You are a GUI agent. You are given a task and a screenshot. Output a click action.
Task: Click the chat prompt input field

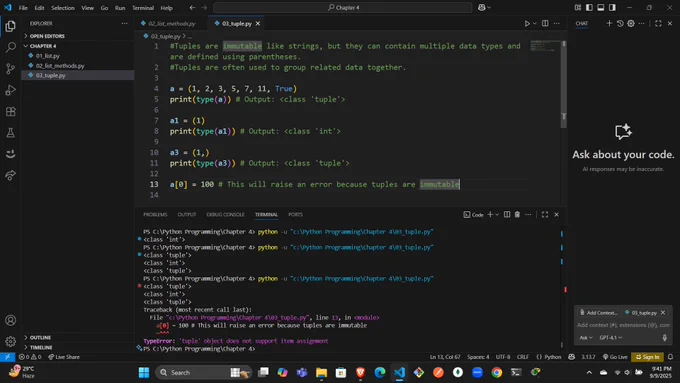pyautogui.click(x=623, y=325)
